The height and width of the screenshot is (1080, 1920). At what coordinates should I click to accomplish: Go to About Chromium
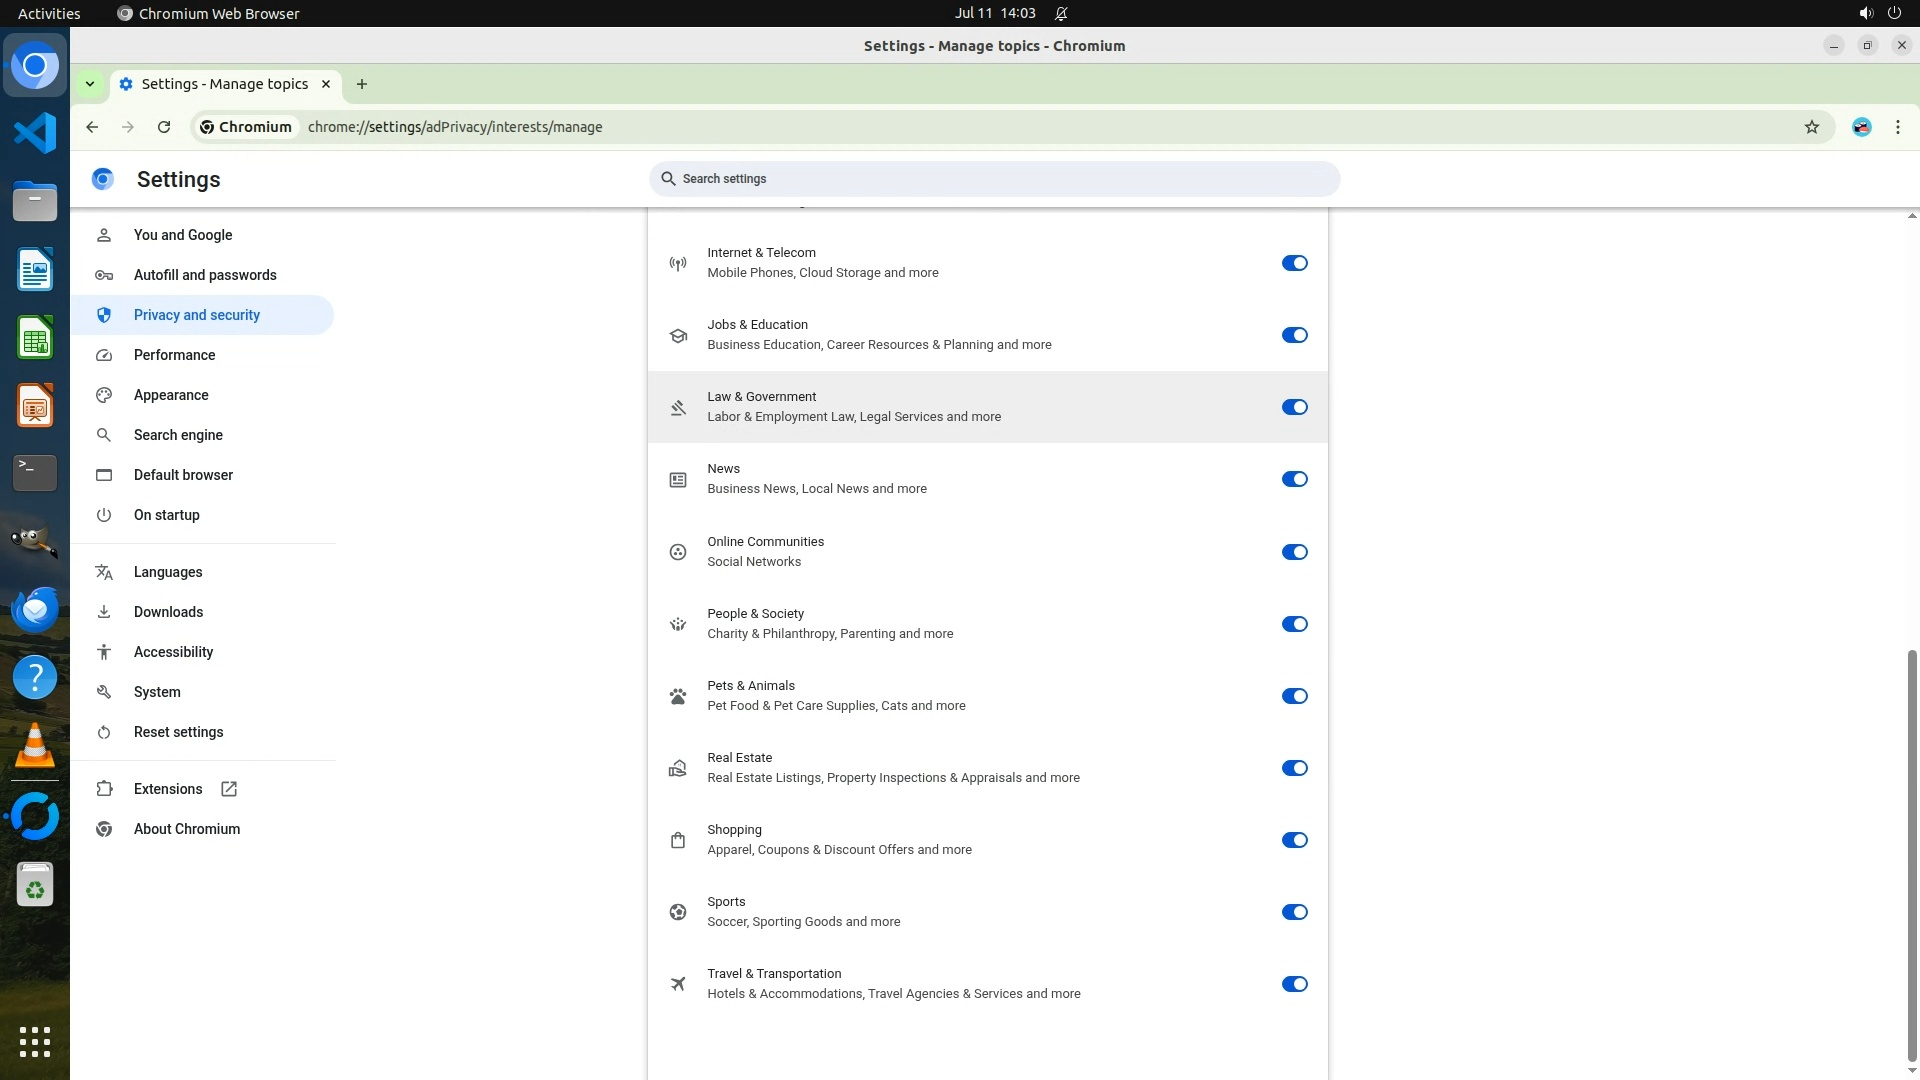pyautogui.click(x=187, y=829)
